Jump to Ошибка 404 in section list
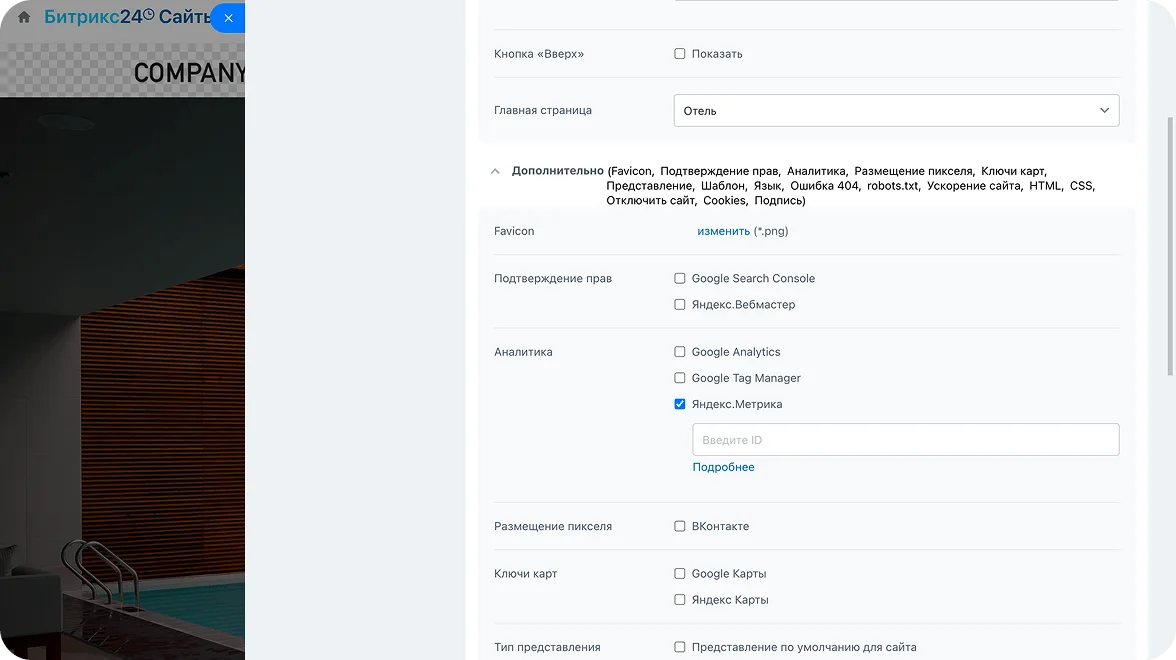Viewport: 1176px width, 660px height. [x=825, y=186]
